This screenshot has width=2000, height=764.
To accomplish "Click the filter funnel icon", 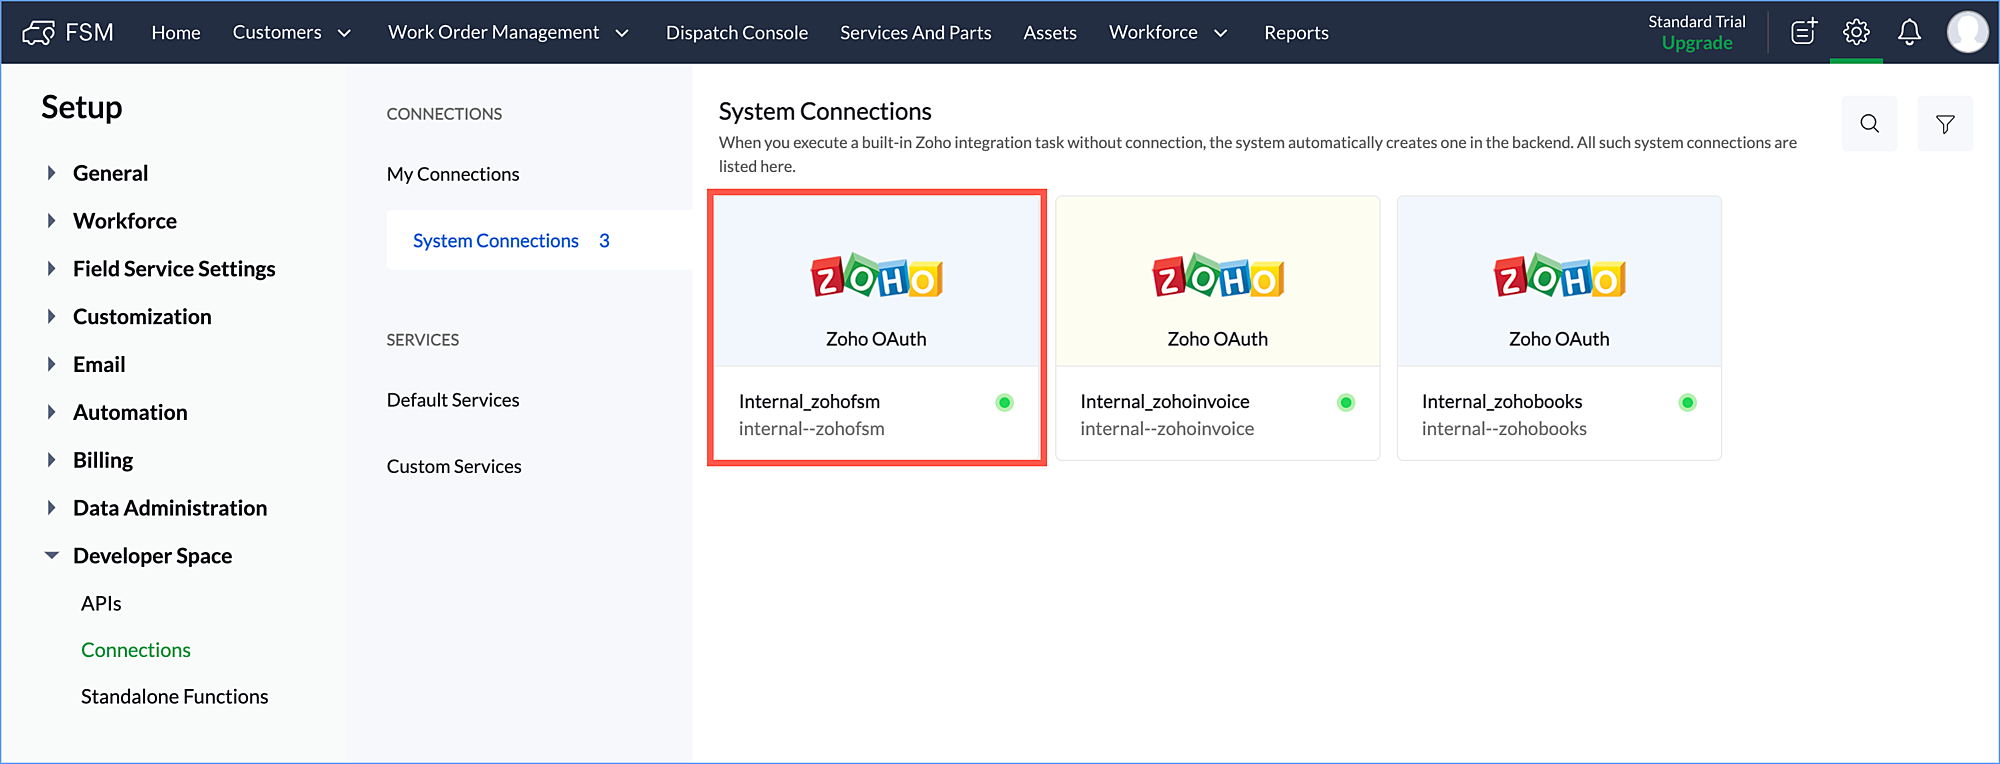I will click(x=1945, y=124).
